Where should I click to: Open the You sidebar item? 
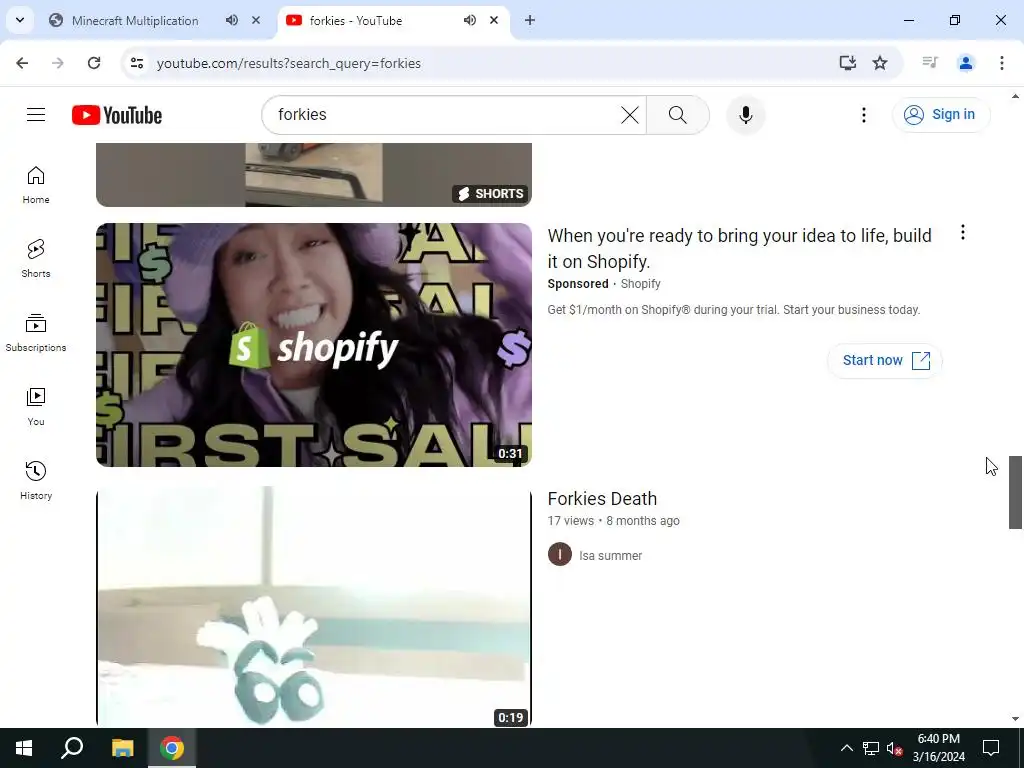[x=36, y=406]
